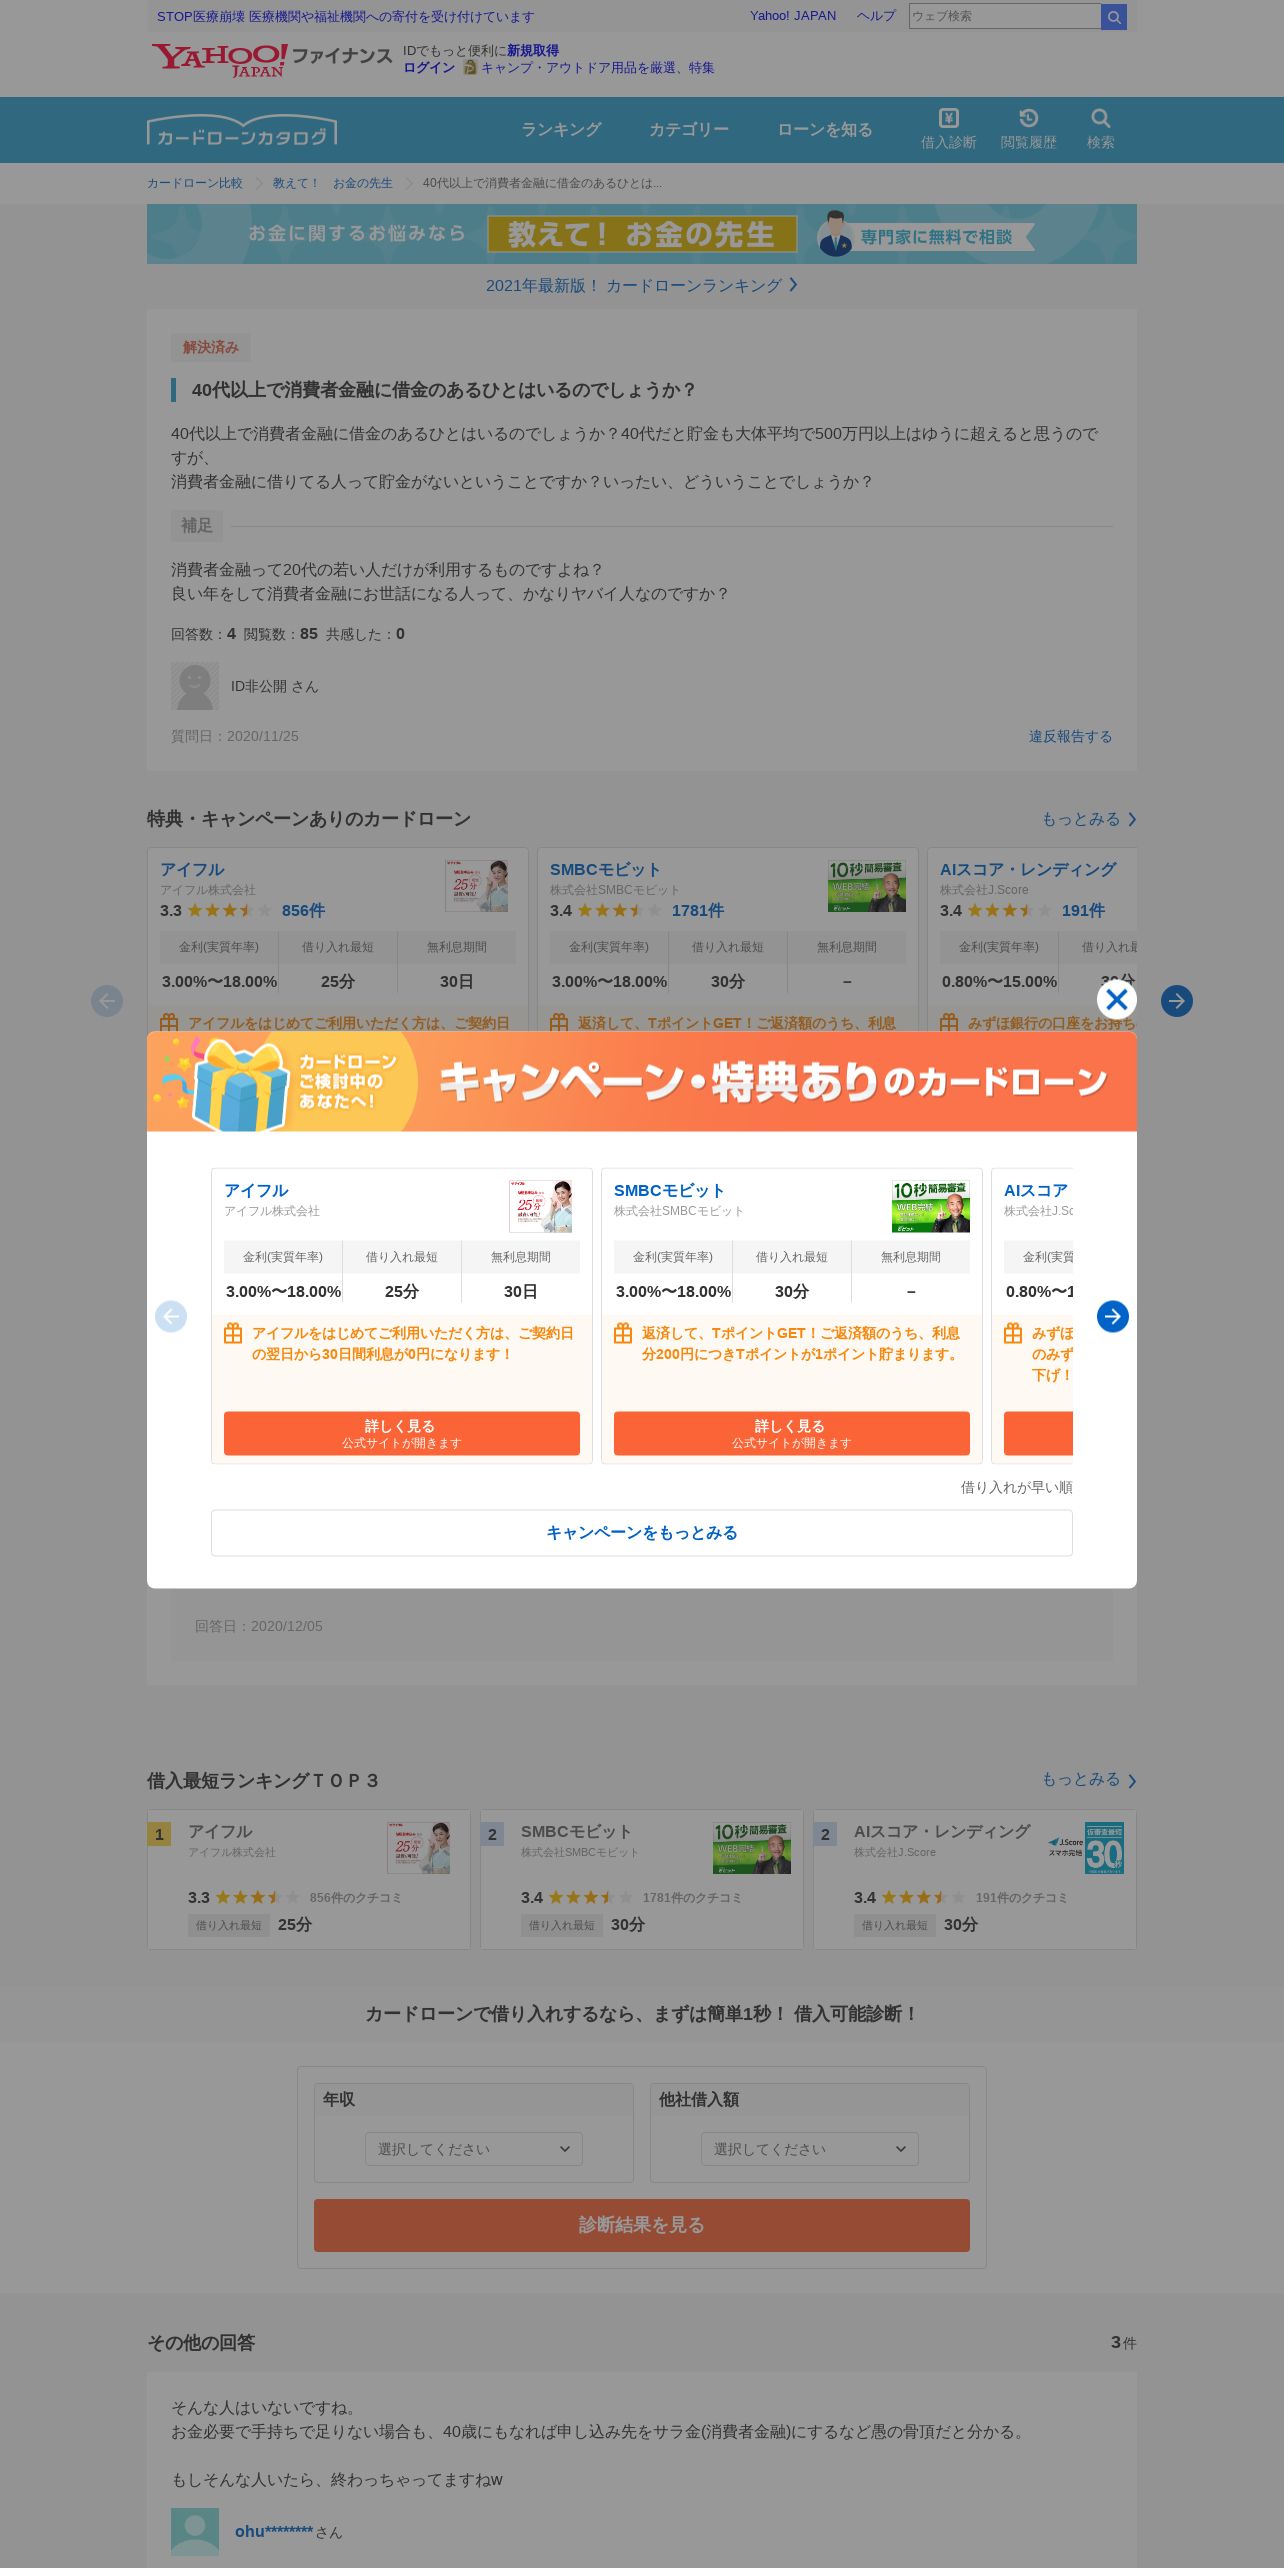Click もっとみる beside 特典・キャンペーン heading
Image resolution: width=1284 pixels, height=2568 pixels.
[x=1088, y=819]
